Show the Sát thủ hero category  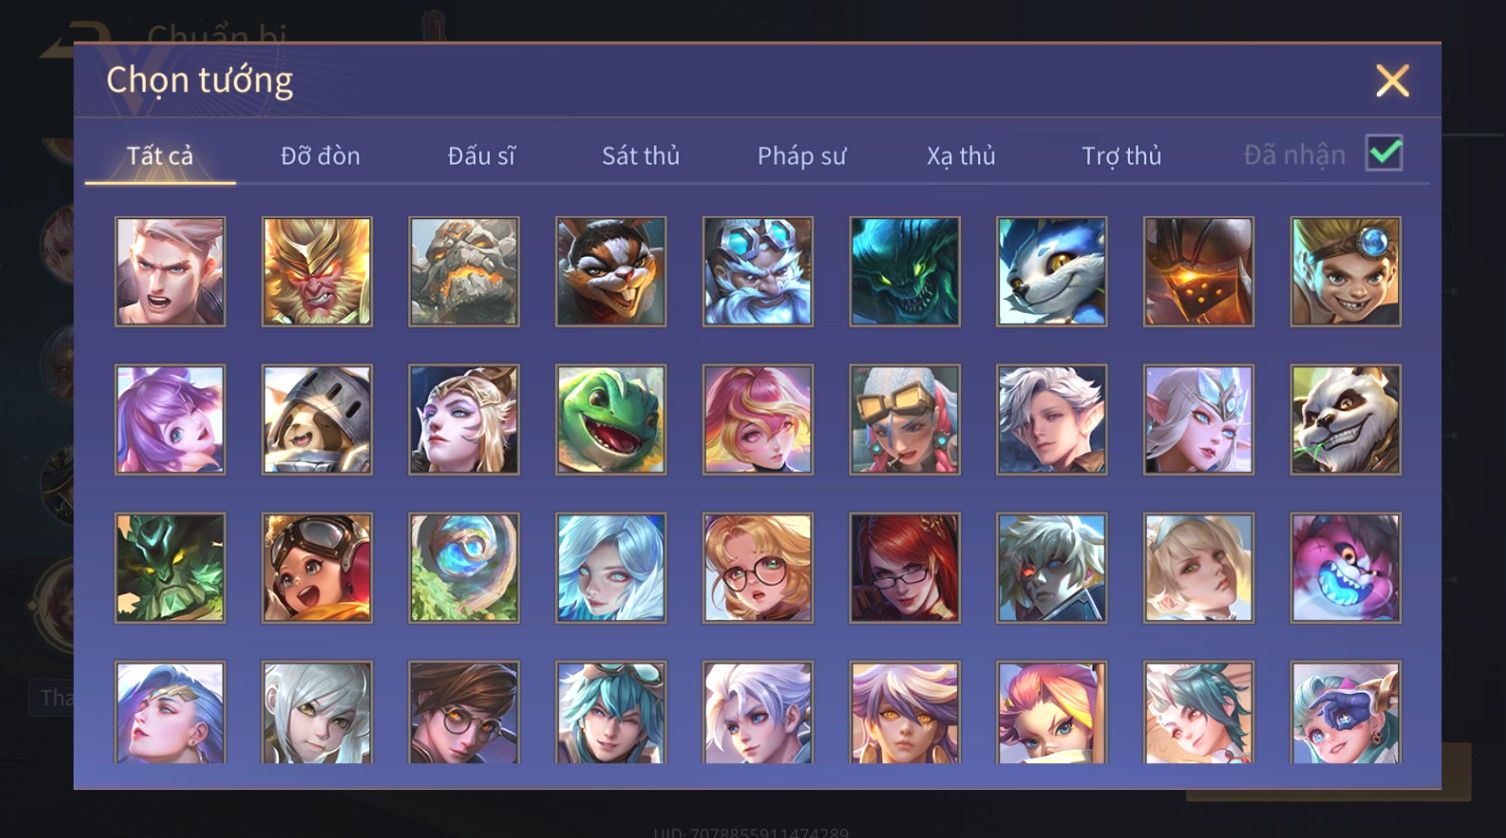pyautogui.click(x=641, y=156)
